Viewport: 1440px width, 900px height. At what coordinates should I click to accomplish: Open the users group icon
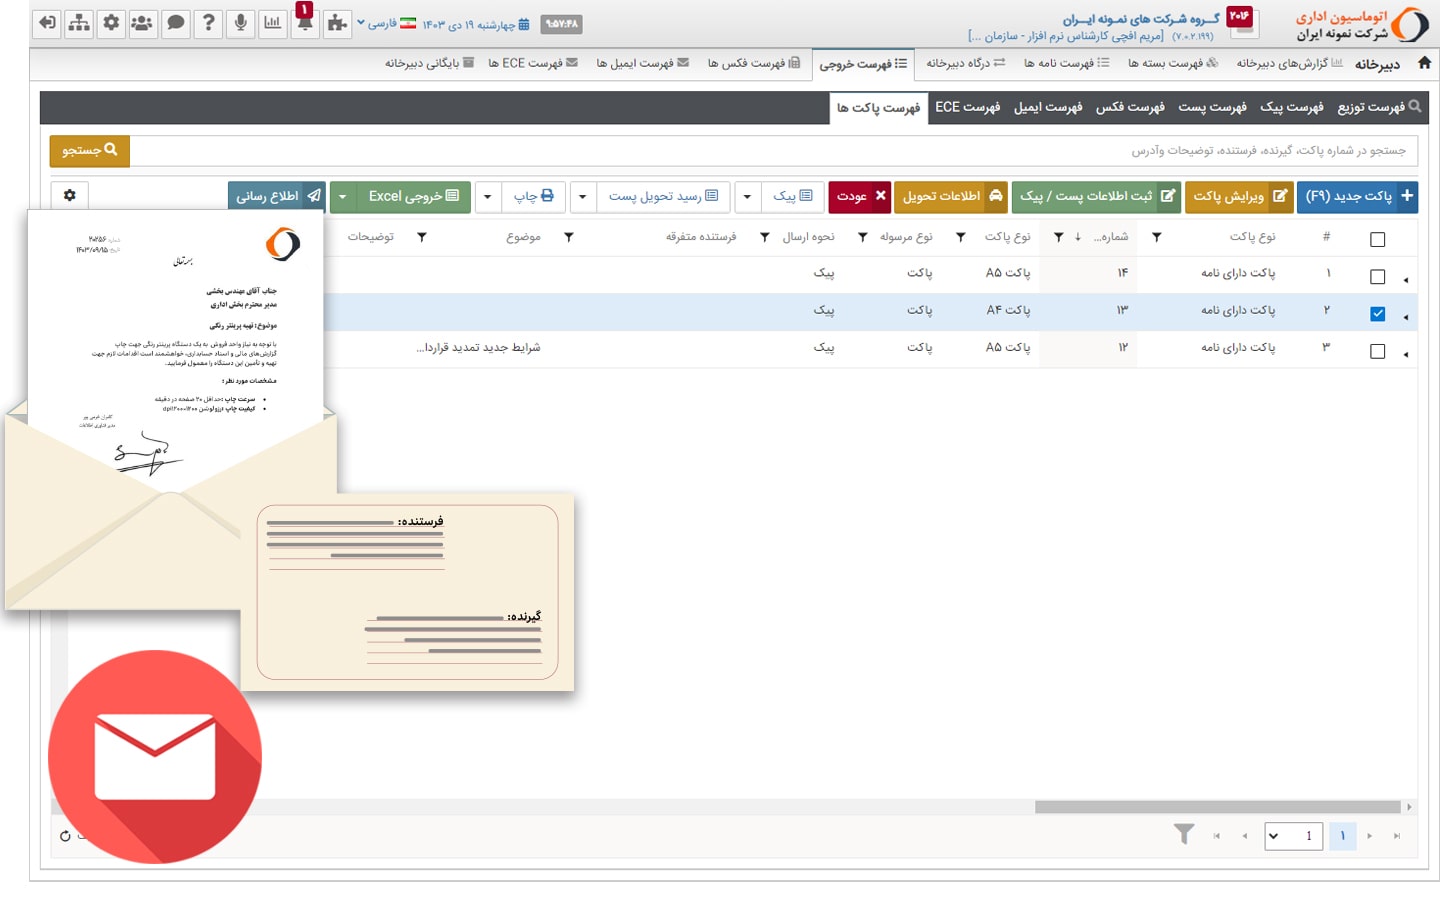pyautogui.click(x=143, y=23)
